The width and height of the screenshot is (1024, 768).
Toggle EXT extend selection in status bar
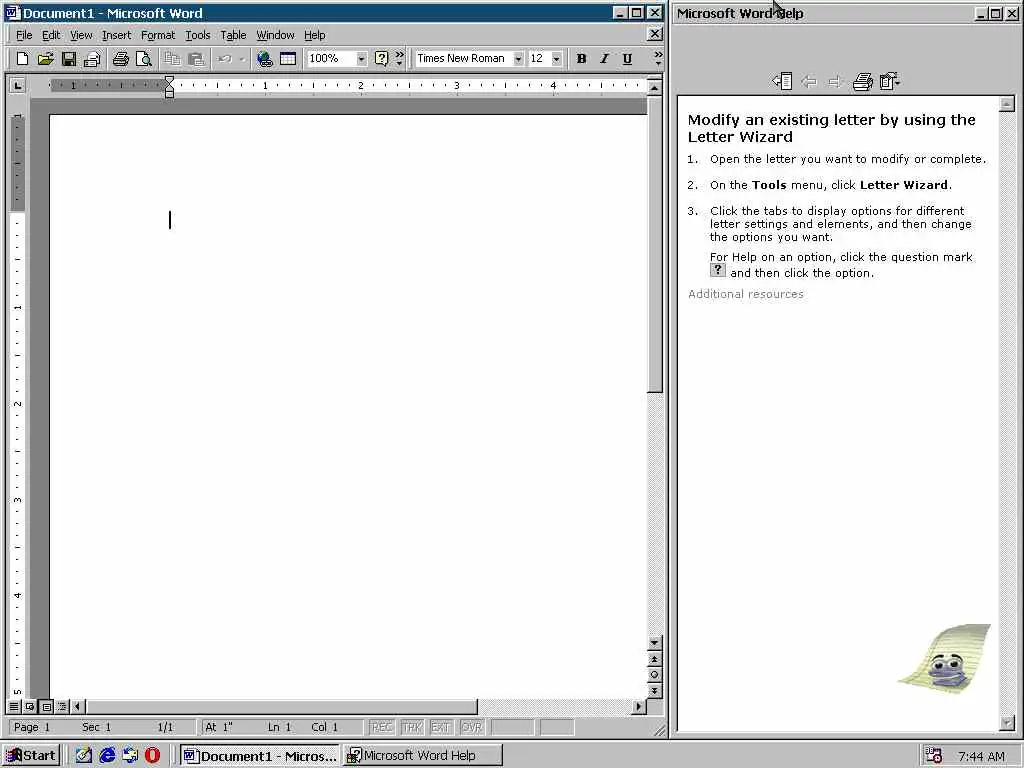tap(440, 727)
